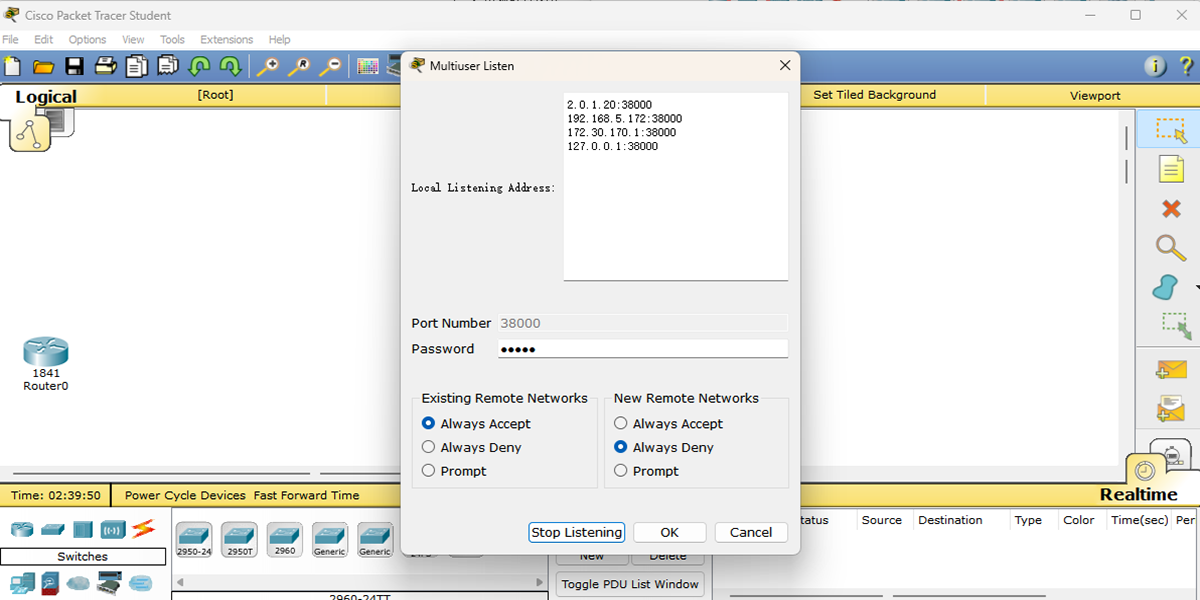The image size is (1200, 600).
Task: Open the Tools menu
Action: point(173,40)
